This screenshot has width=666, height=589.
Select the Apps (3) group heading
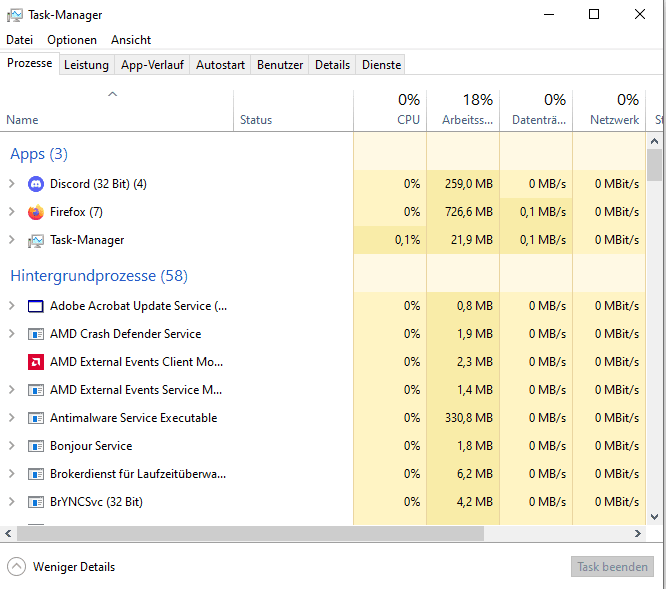tap(39, 154)
